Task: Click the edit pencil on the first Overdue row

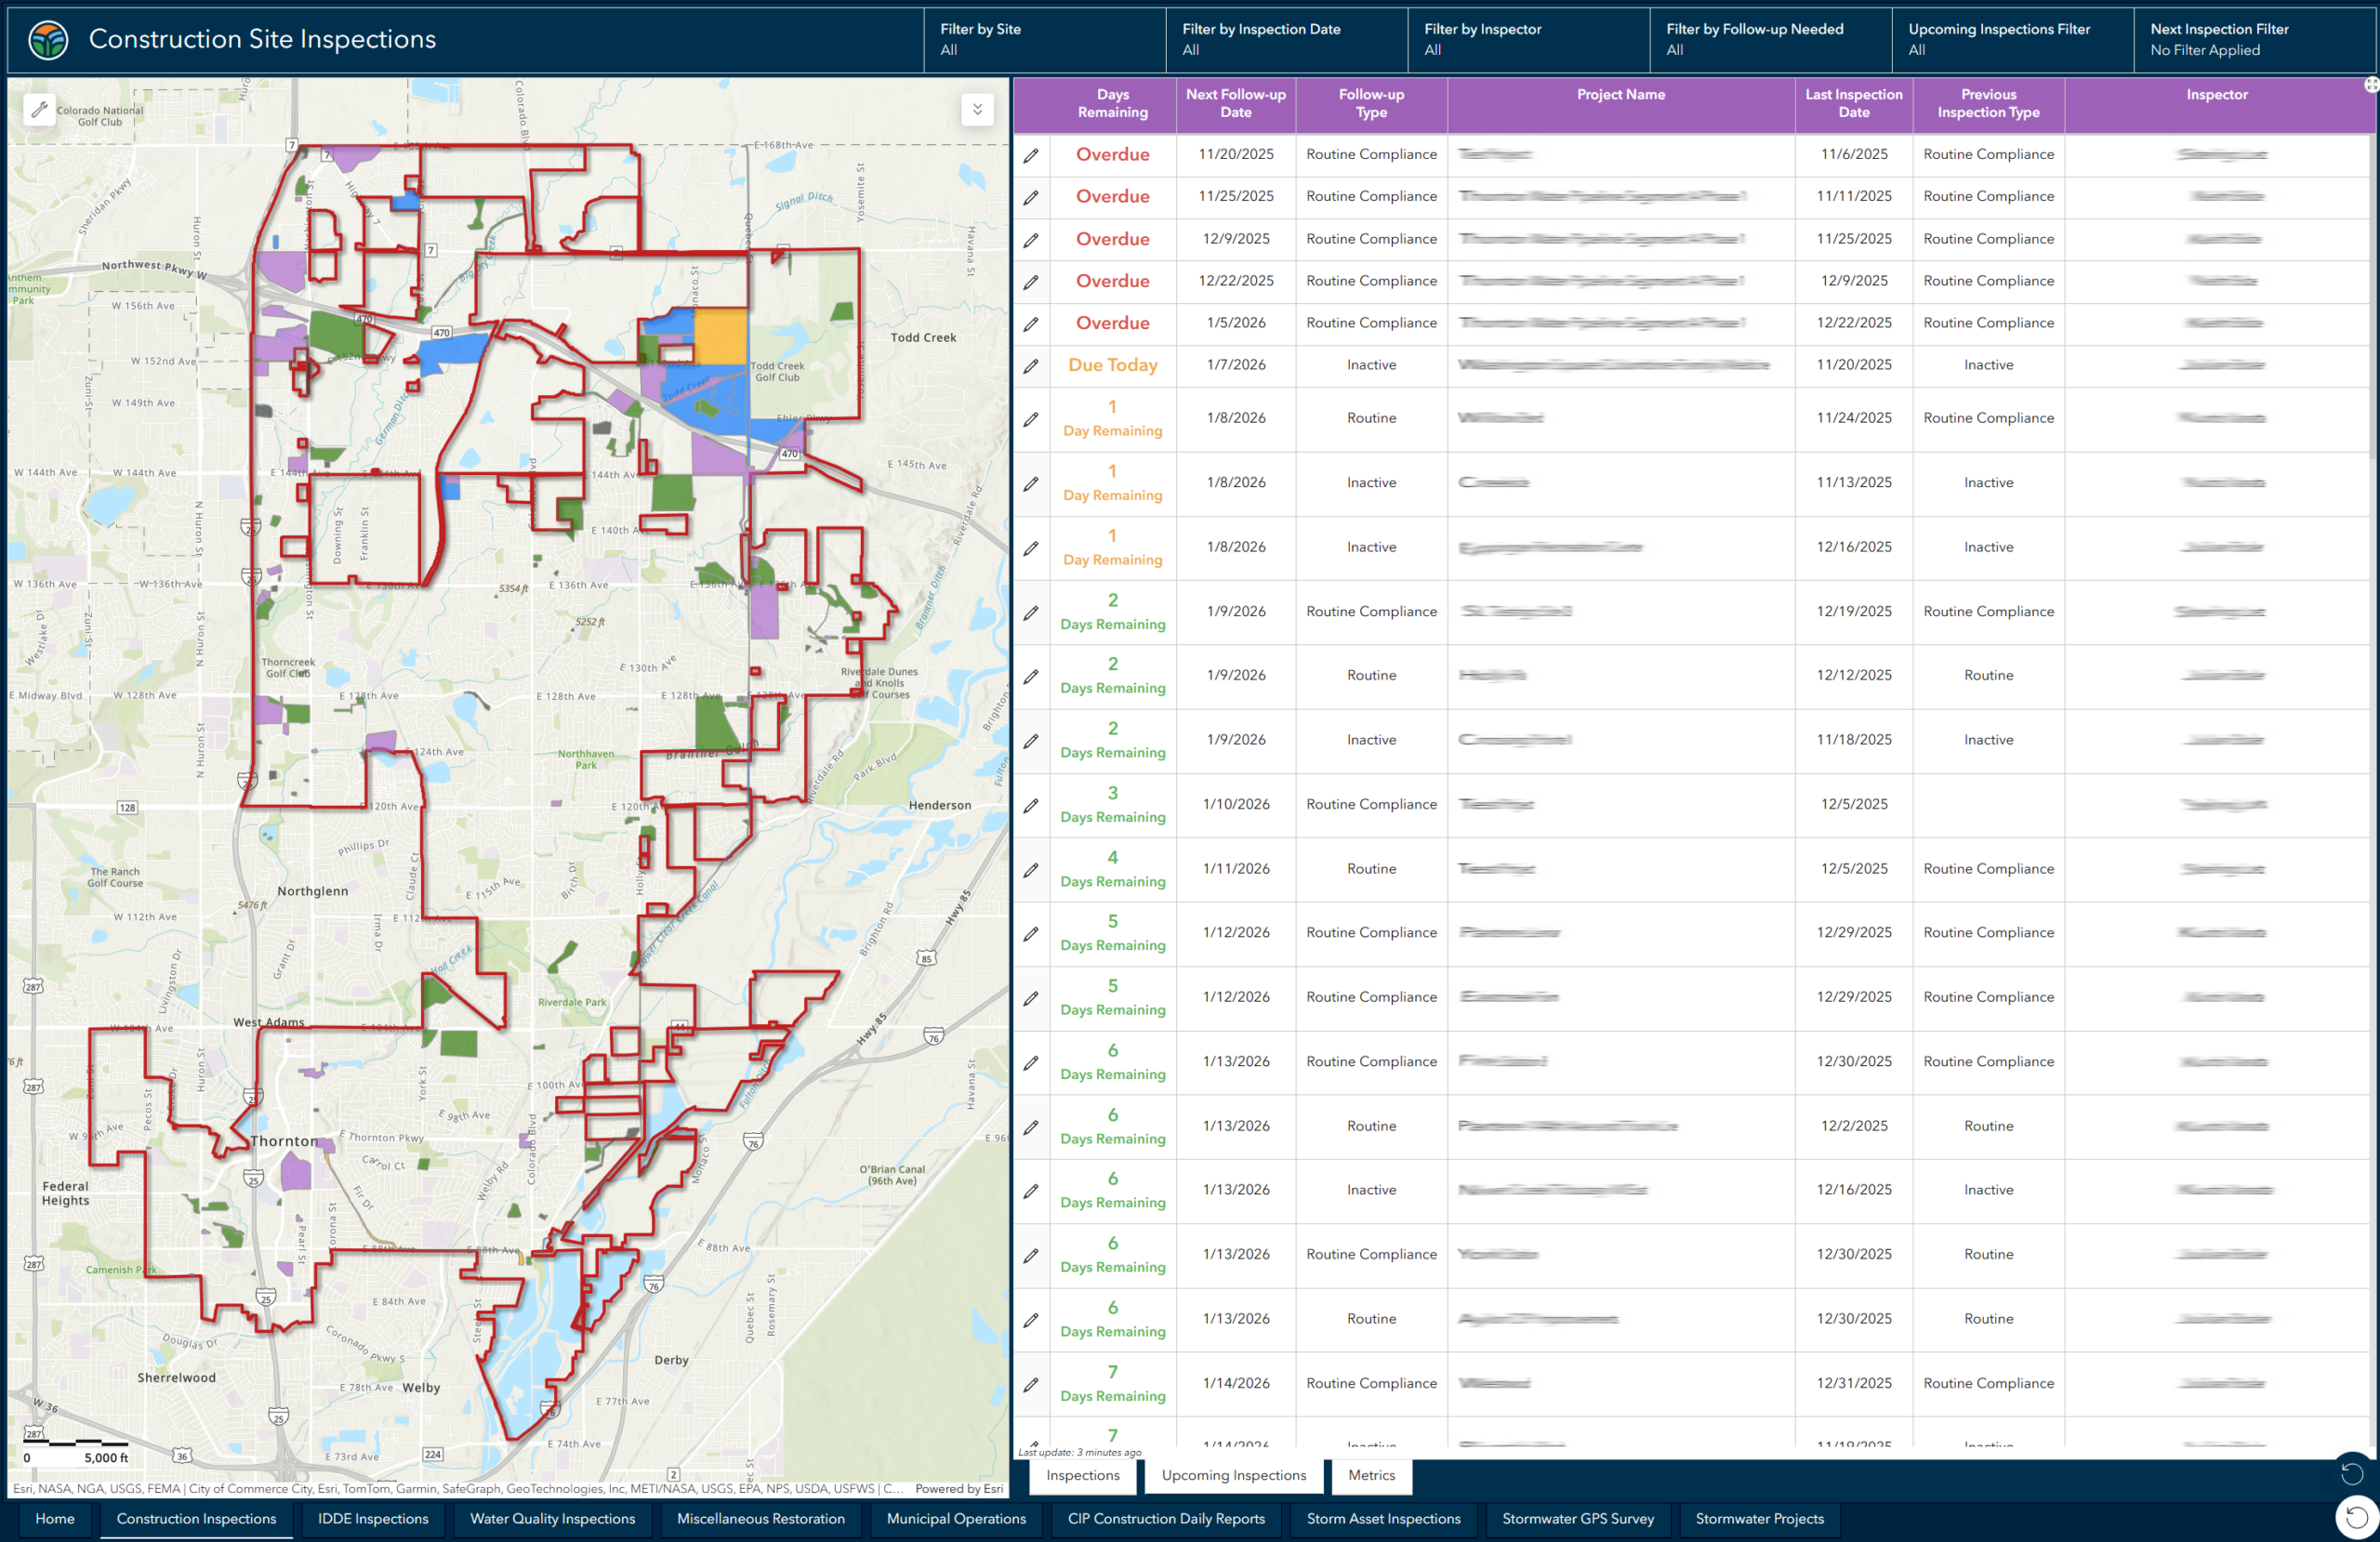Action: [x=1031, y=155]
